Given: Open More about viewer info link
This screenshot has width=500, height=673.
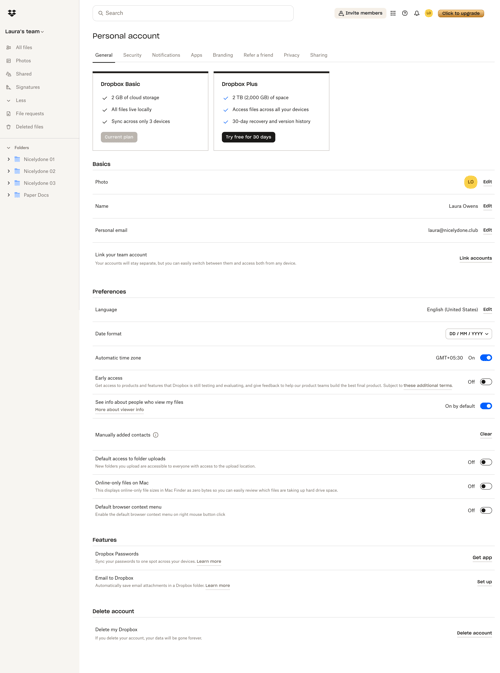Looking at the screenshot, I should (x=119, y=410).
